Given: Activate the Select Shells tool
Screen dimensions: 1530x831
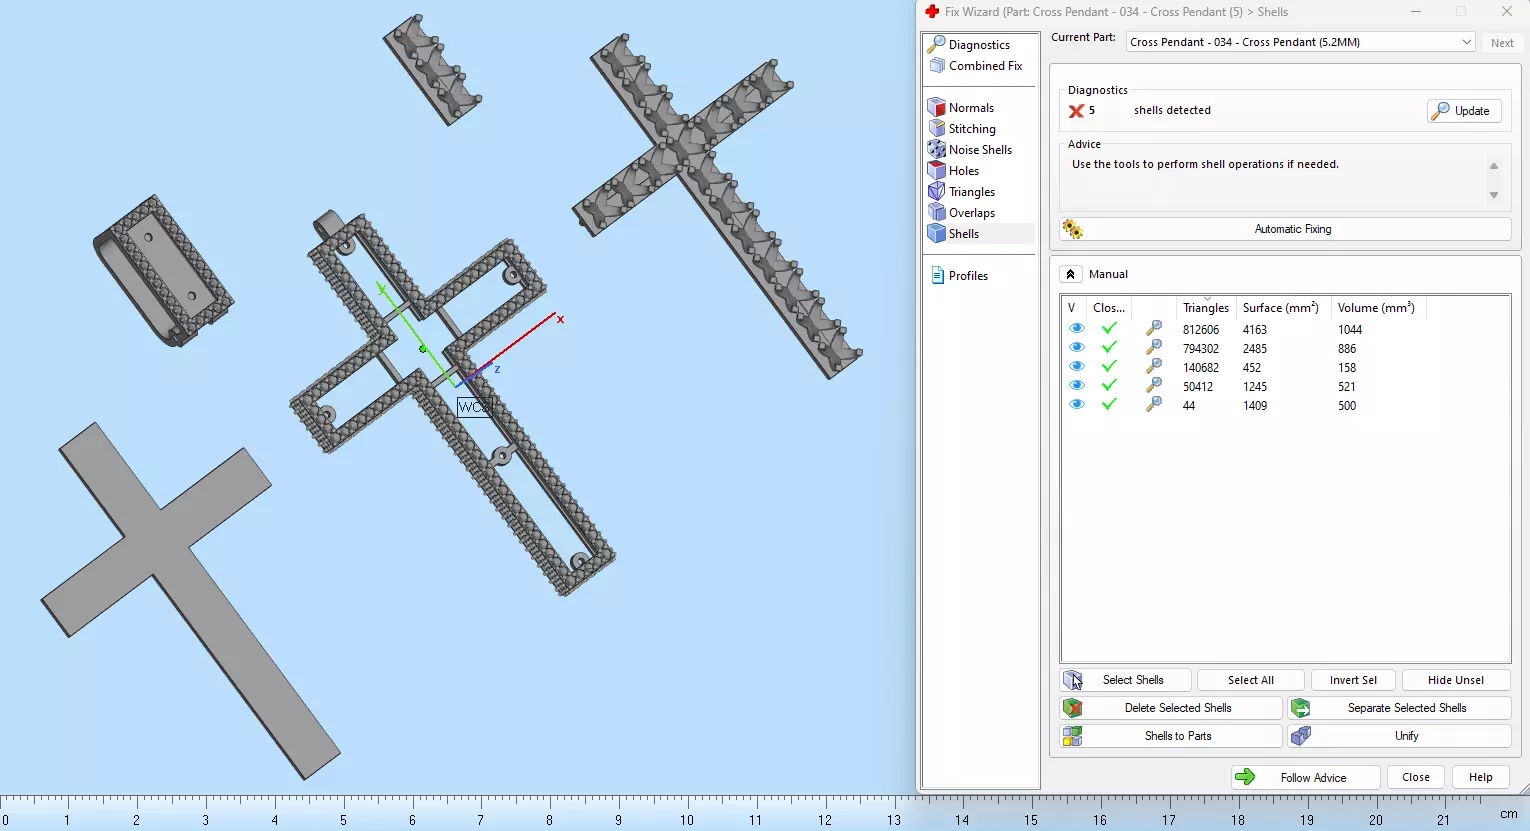Looking at the screenshot, I should (x=1126, y=680).
